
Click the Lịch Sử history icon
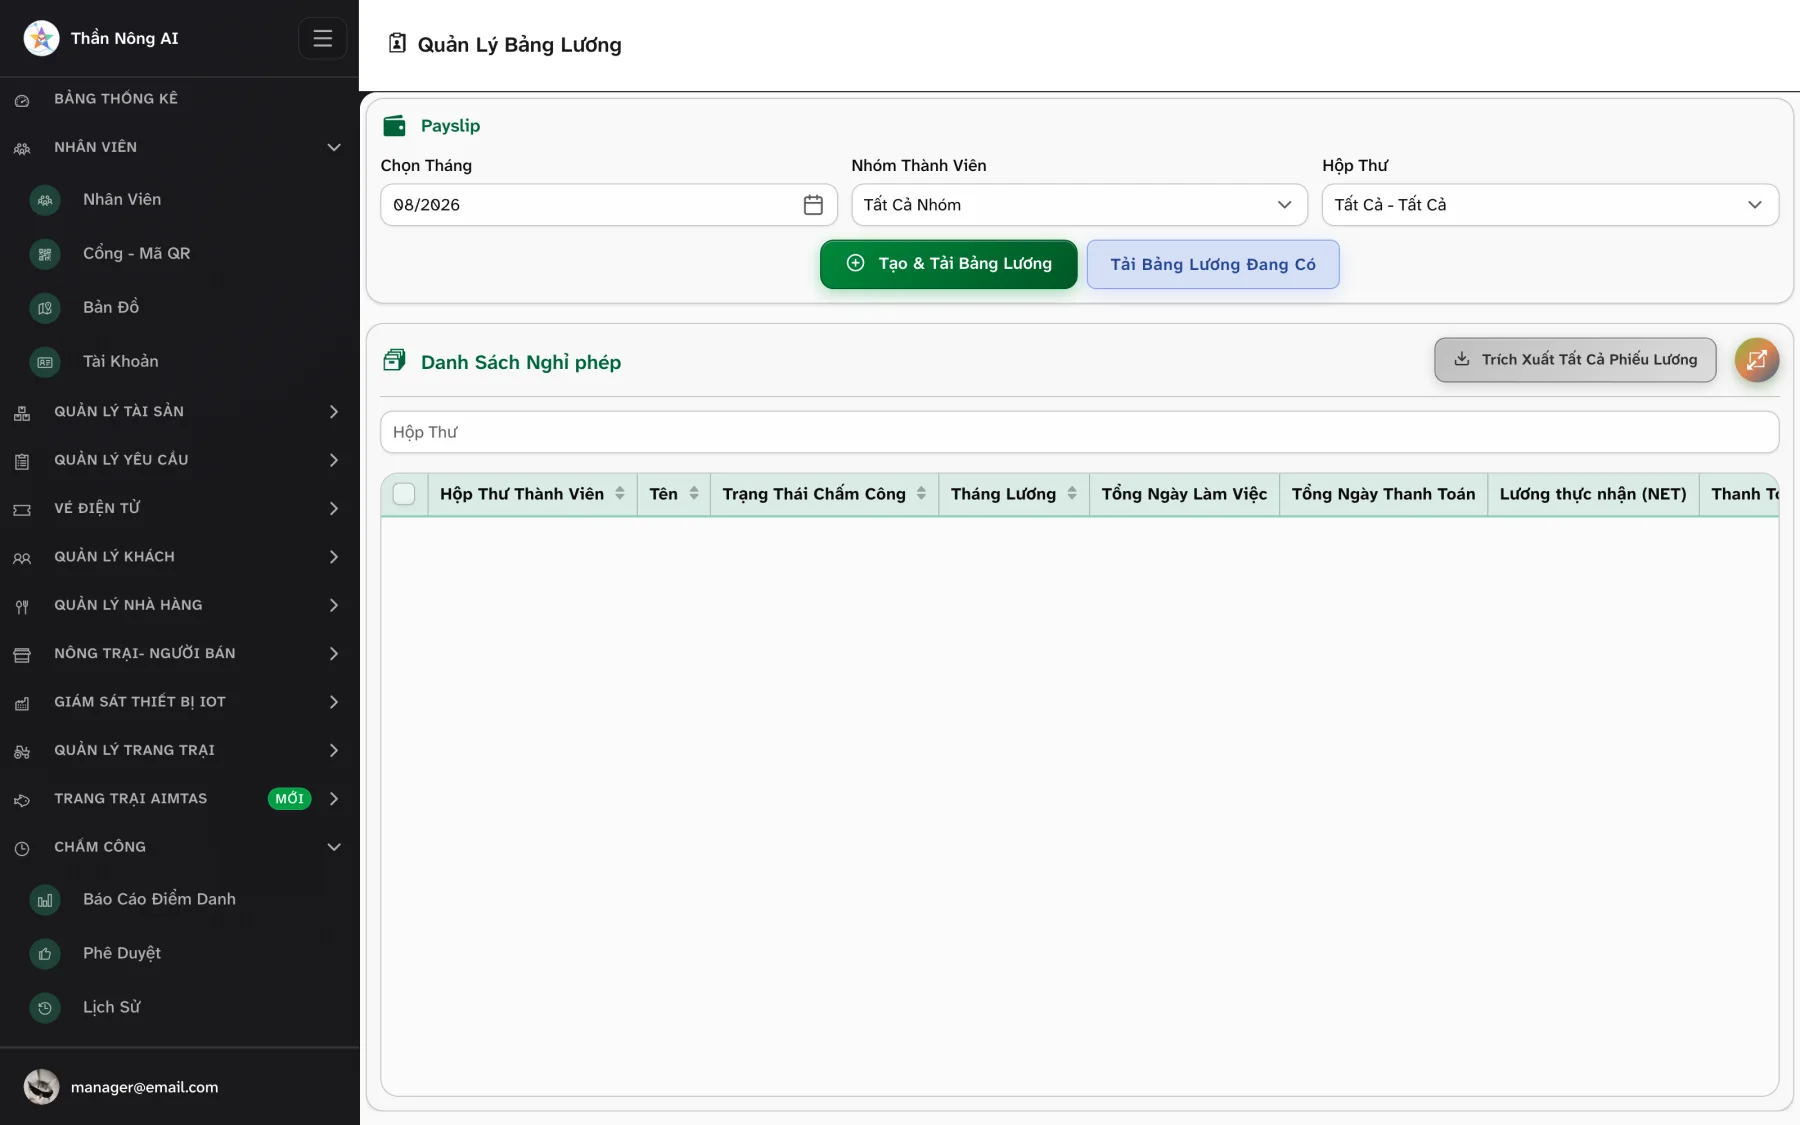click(45, 1008)
